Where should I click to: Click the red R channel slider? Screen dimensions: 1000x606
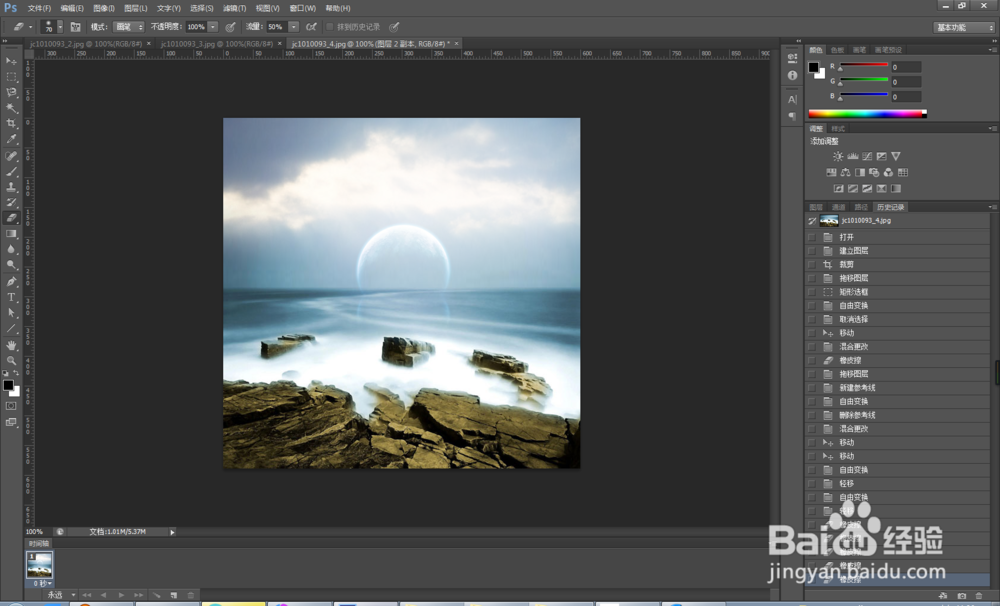[864, 66]
